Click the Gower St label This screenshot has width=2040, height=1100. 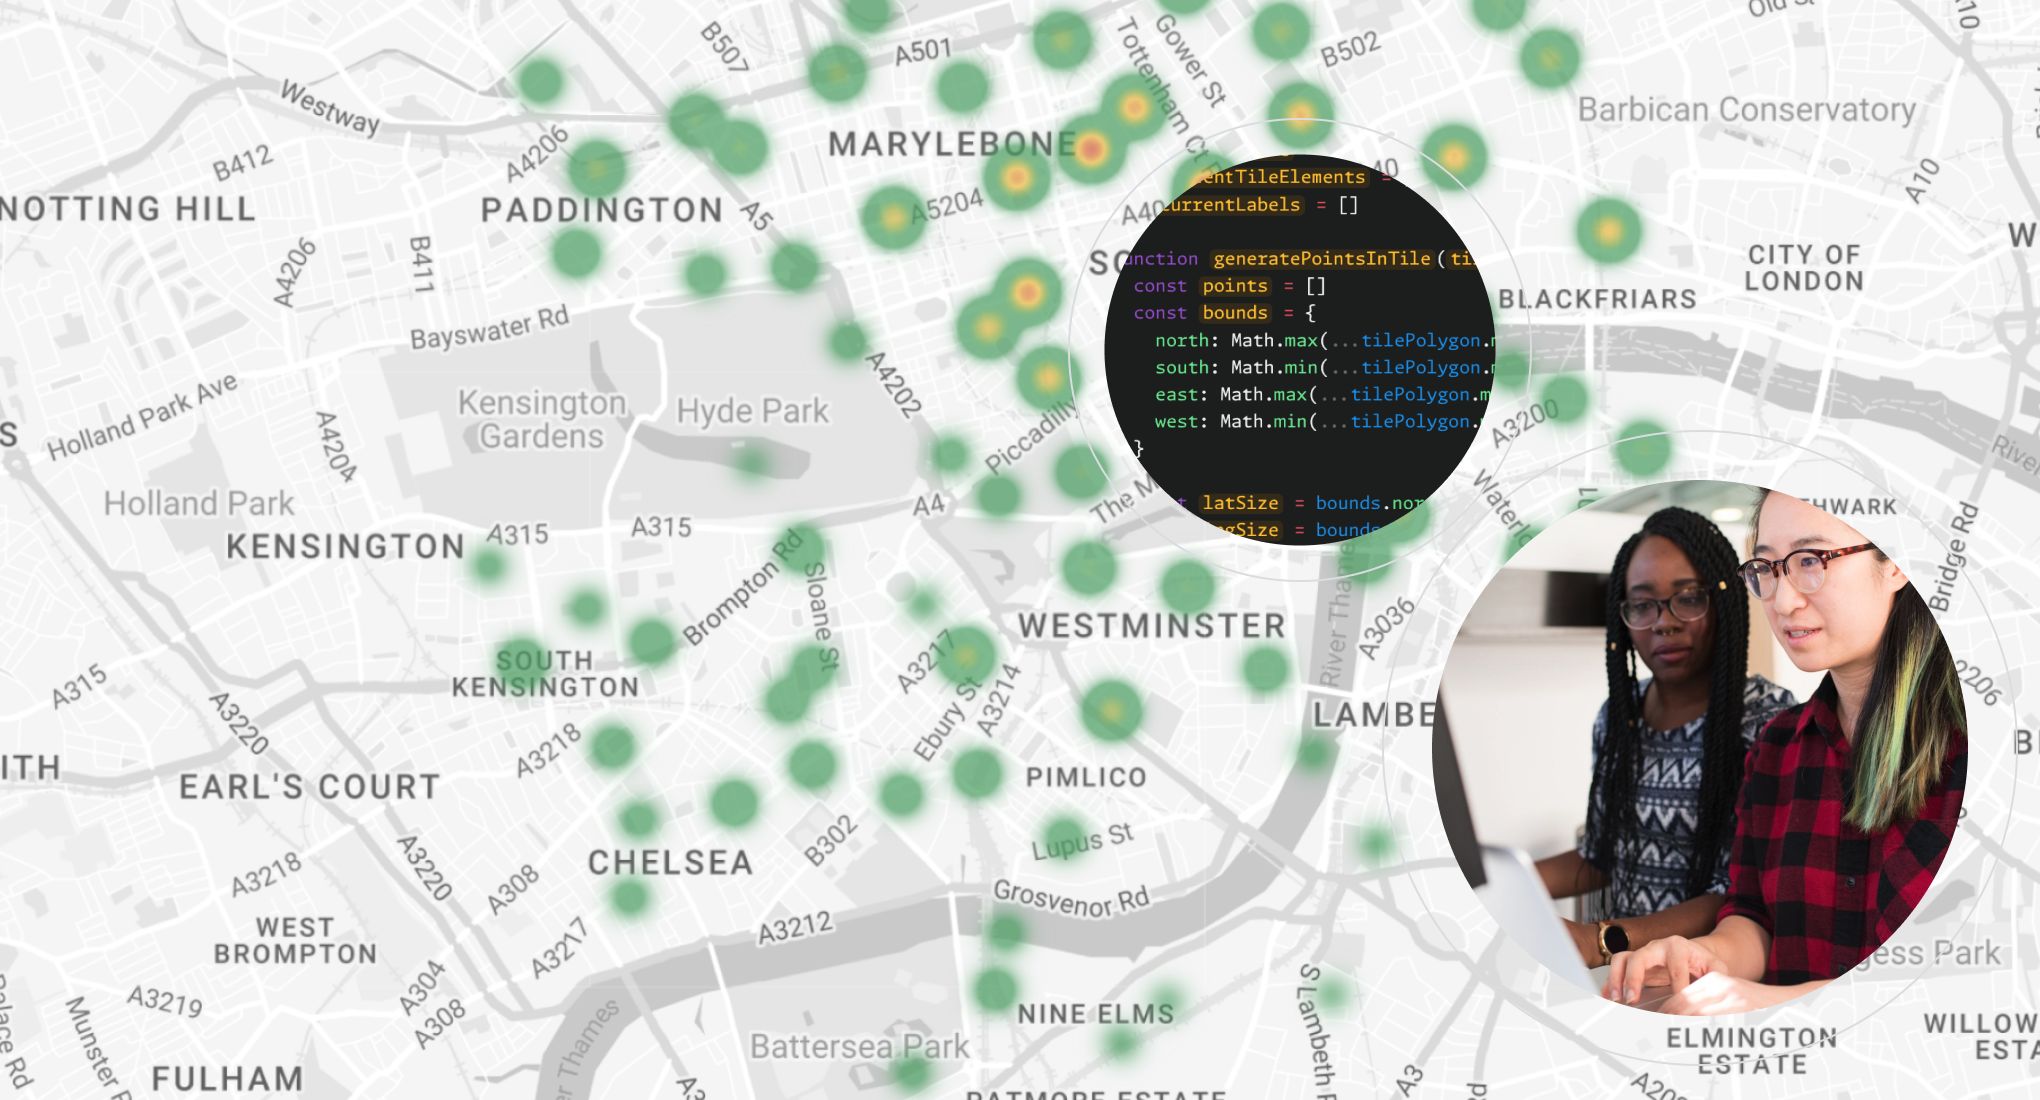(1190, 60)
